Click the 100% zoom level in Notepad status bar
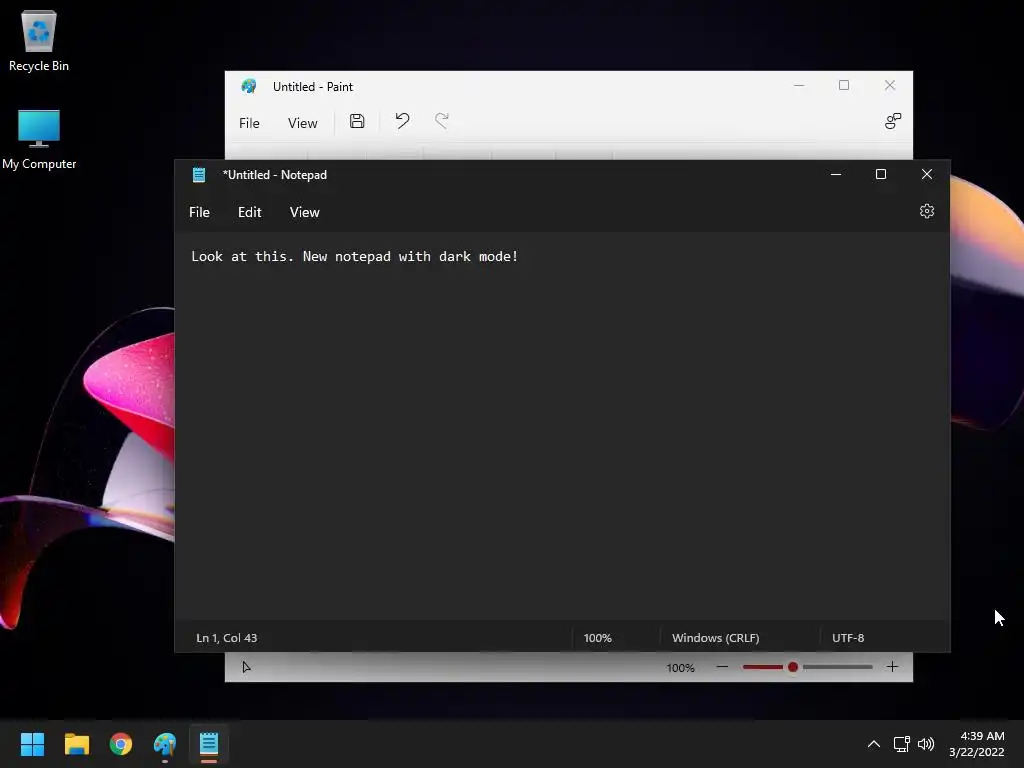This screenshot has width=1024, height=768. pyautogui.click(x=598, y=638)
